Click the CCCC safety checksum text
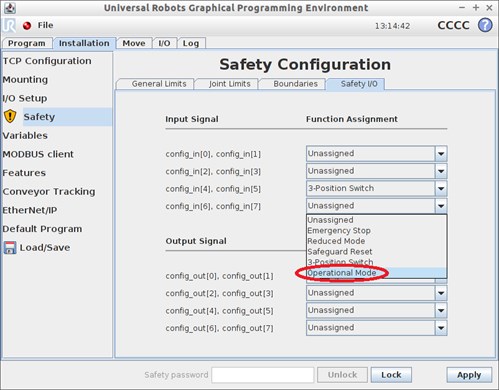This screenshot has width=499, height=390. pyautogui.click(x=453, y=25)
